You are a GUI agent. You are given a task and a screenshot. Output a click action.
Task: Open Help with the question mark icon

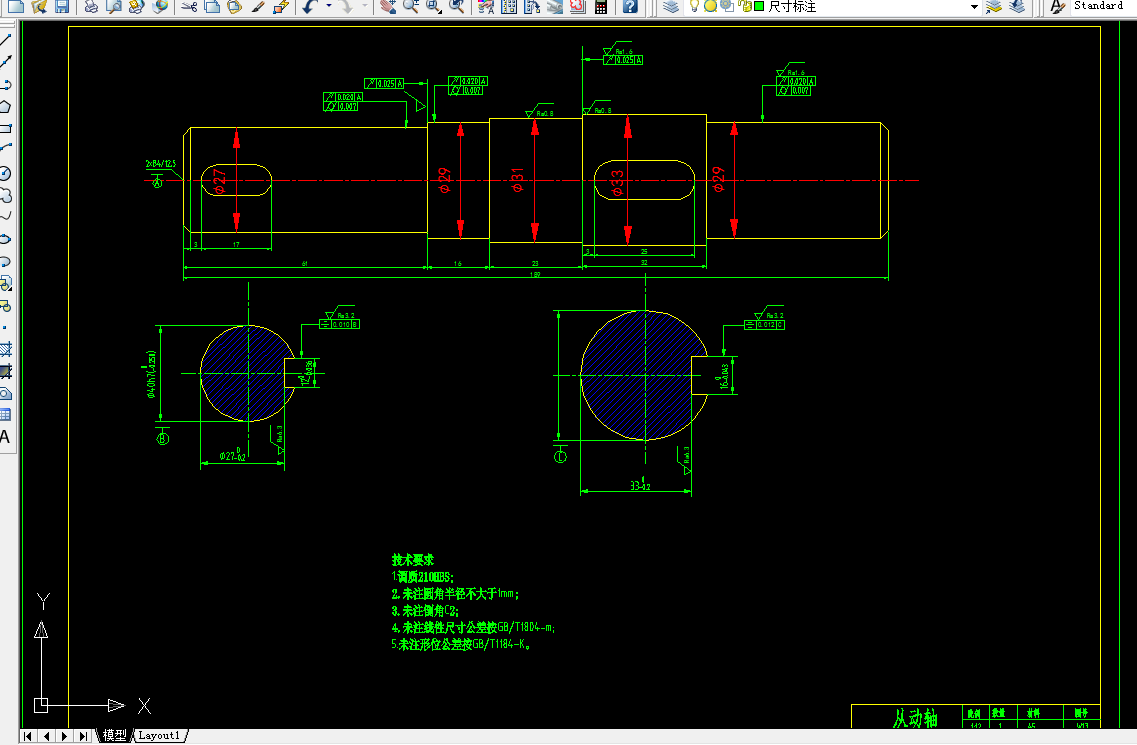coord(630,7)
